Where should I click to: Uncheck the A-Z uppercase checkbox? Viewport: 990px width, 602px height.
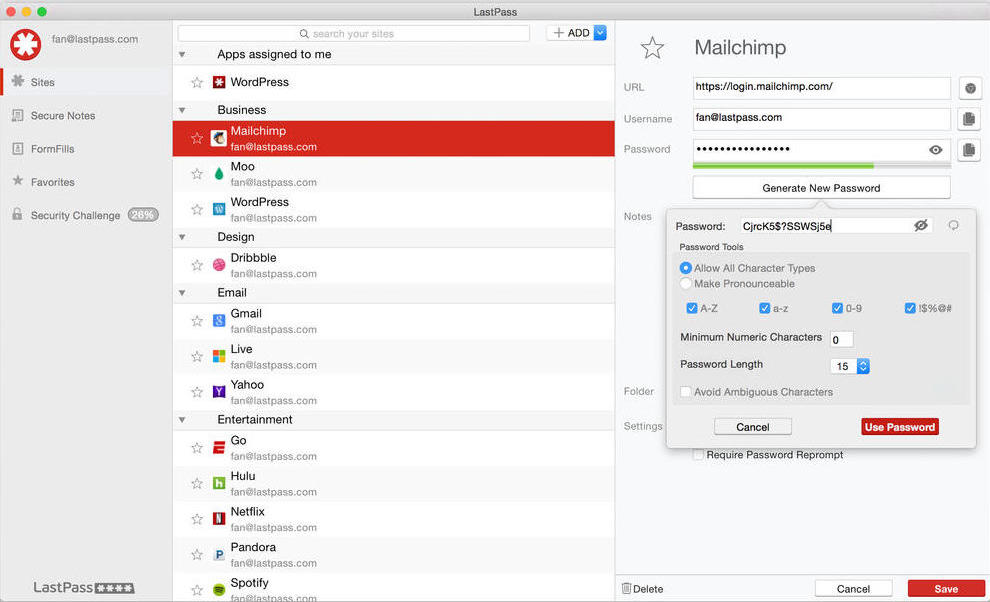[692, 309]
